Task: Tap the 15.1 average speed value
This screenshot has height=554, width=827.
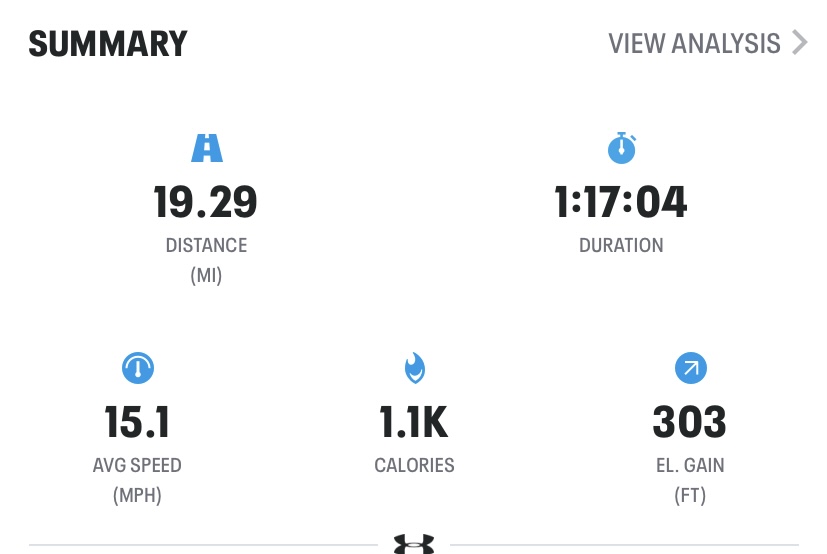Action: (x=137, y=422)
